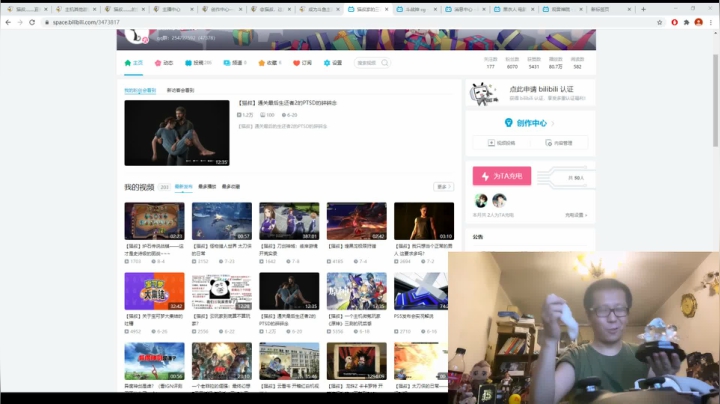The image size is (720, 404).
Task: Click the pink 为TA充电 charge button
Action: click(502, 176)
